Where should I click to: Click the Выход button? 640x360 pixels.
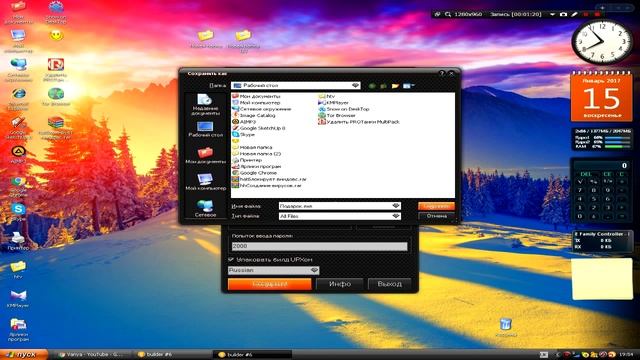click(389, 284)
